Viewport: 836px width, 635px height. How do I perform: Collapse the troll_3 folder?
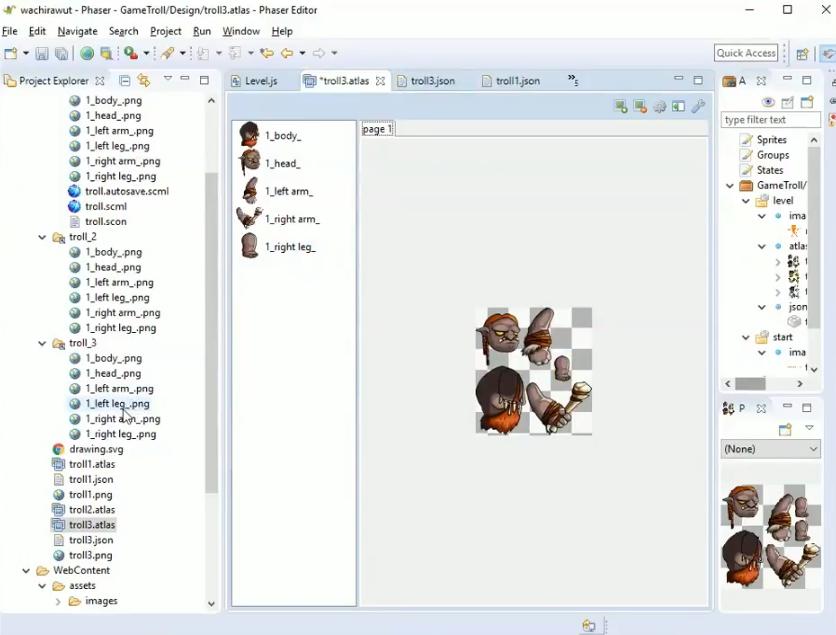(x=43, y=343)
